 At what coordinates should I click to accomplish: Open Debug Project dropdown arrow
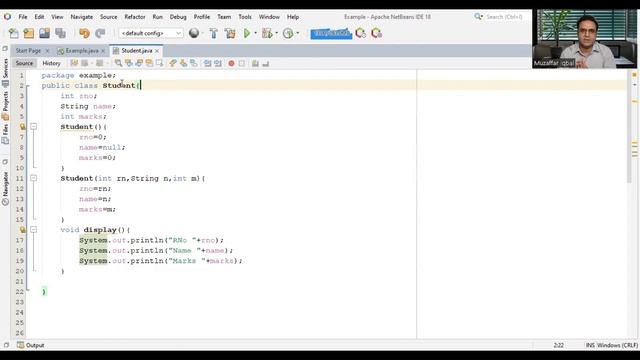click(276, 33)
